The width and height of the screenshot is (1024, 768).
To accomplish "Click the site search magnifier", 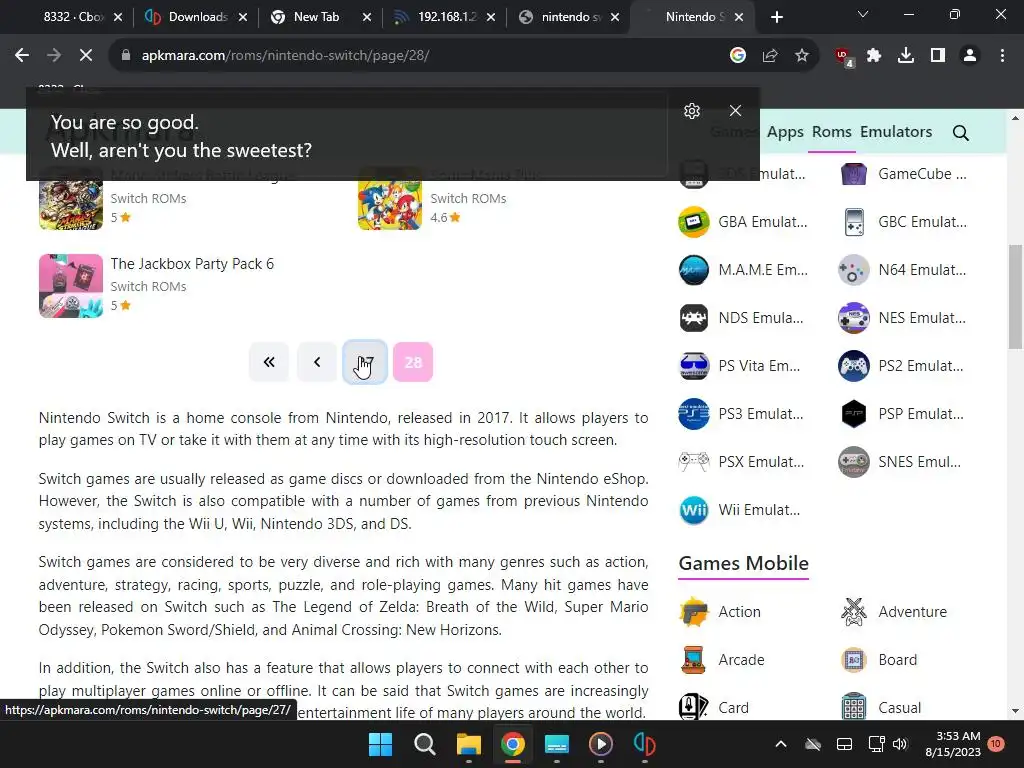I will click(x=960, y=133).
